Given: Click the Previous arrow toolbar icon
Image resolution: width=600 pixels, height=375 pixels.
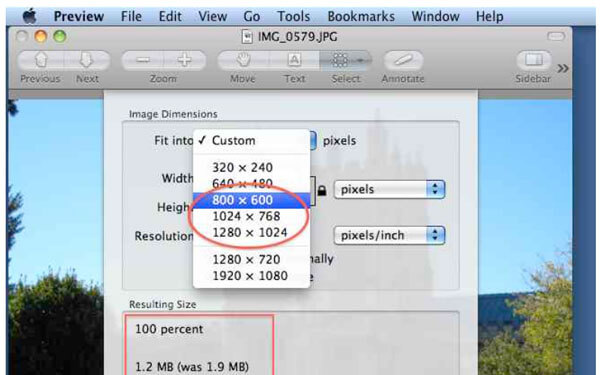Looking at the screenshot, I should (x=41, y=60).
